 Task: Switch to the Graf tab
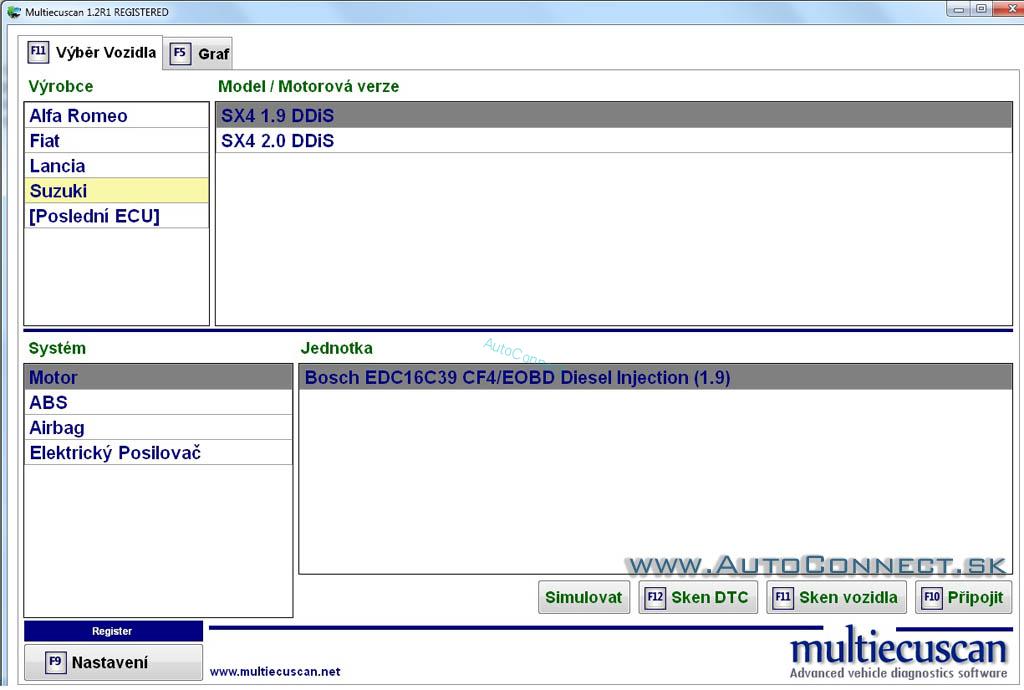coord(198,54)
